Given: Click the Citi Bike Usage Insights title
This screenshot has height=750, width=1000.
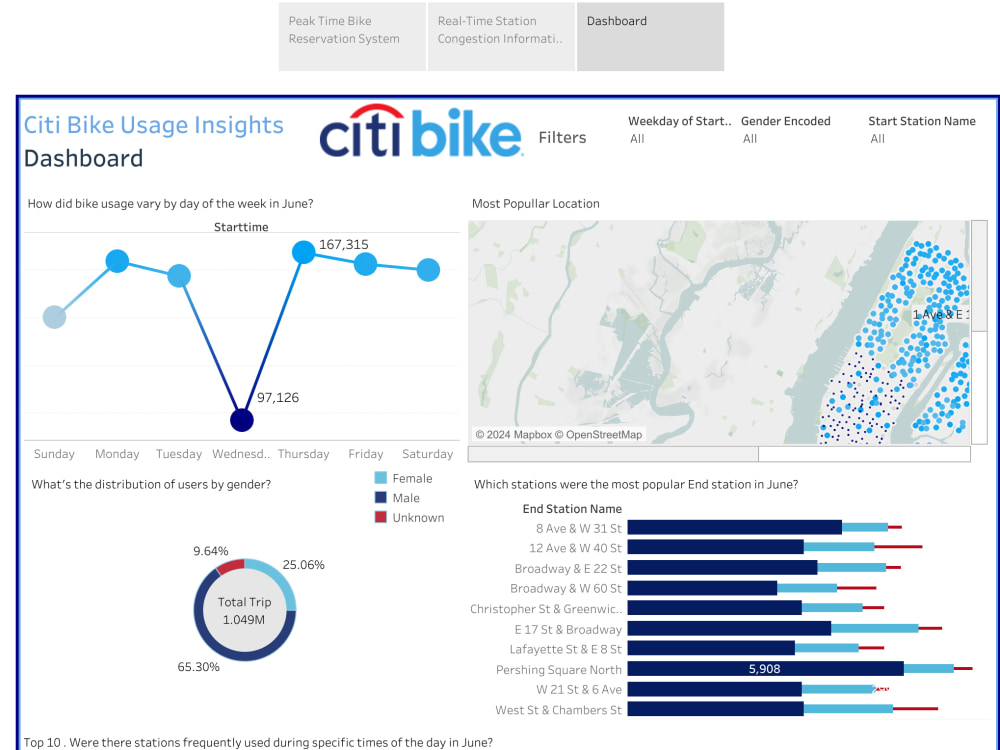Looking at the screenshot, I should point(154,125).
